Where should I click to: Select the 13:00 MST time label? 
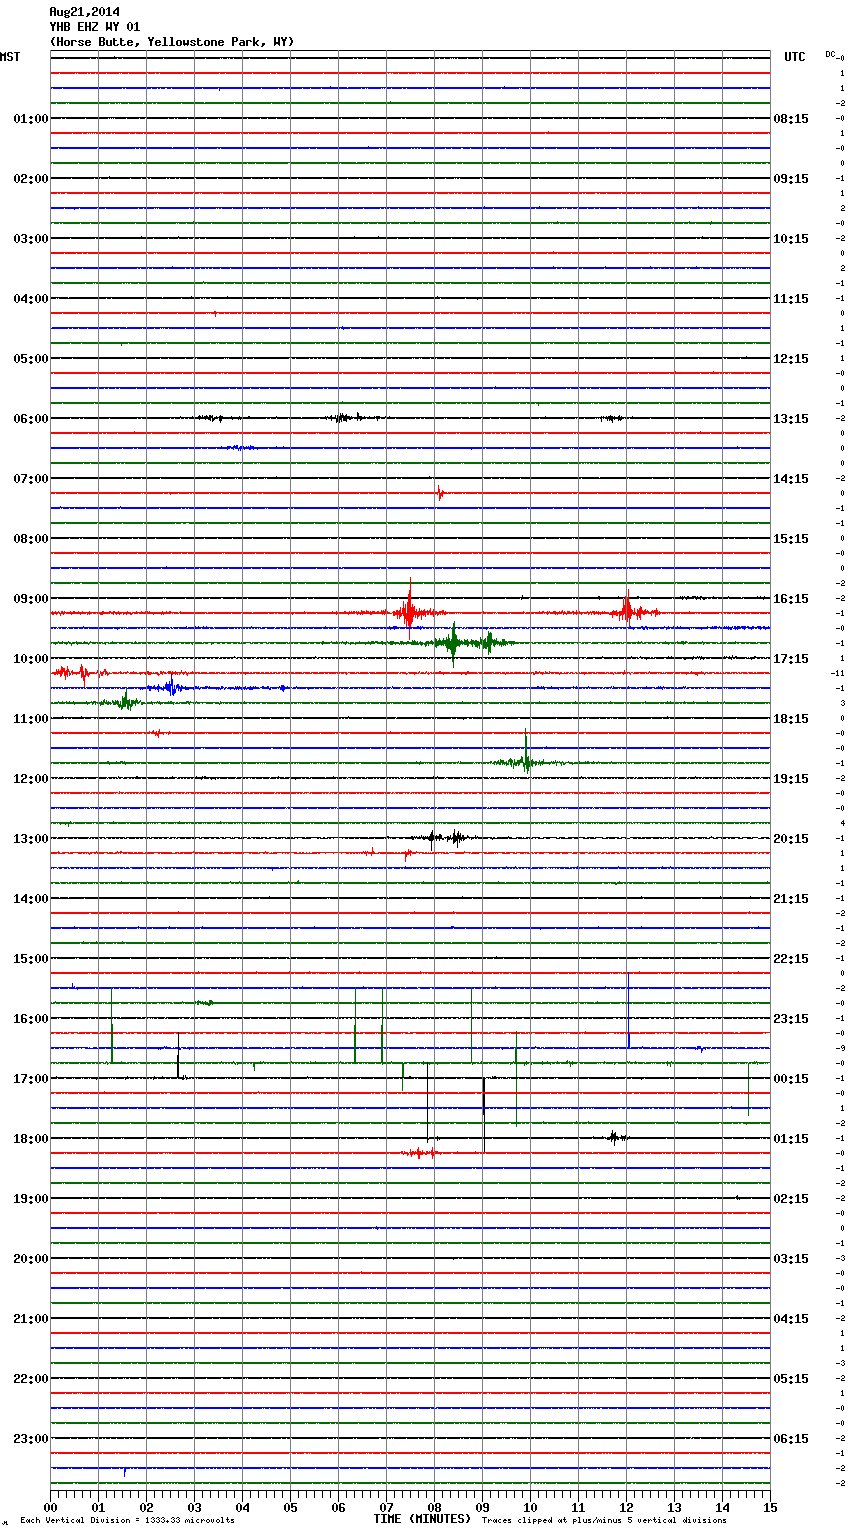(x=31, y=839)
